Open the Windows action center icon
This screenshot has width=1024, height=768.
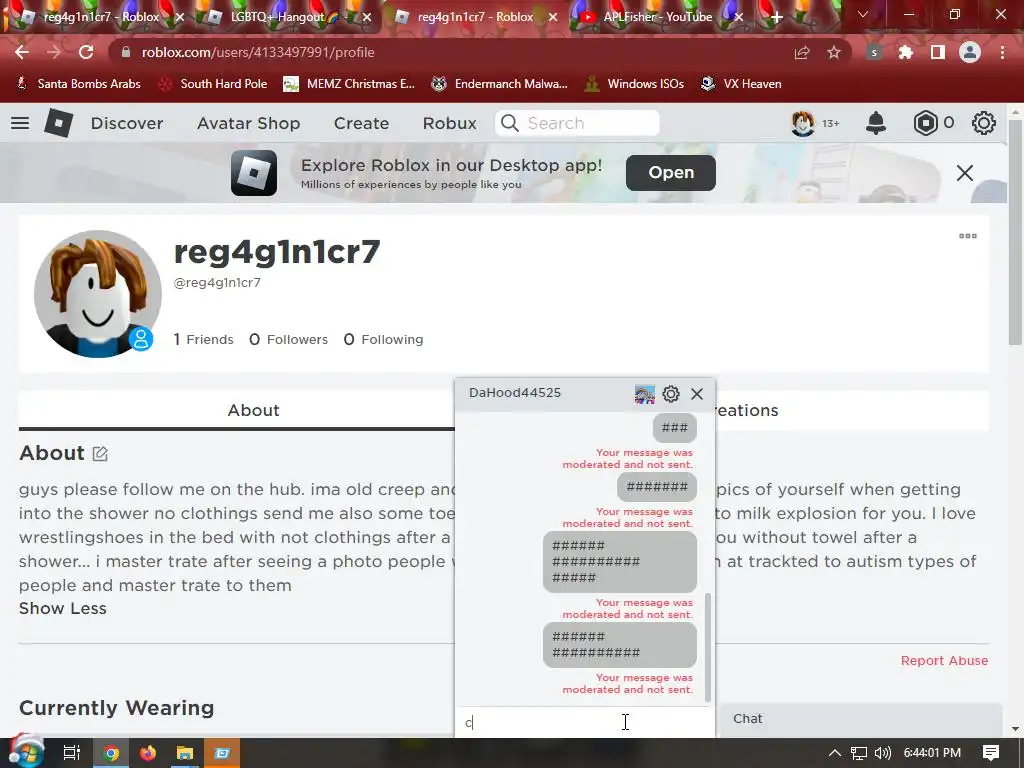point(991,753)
